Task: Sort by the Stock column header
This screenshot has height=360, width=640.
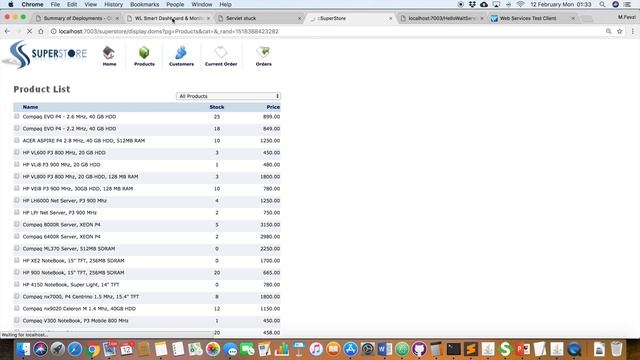Action: point(217,107)
